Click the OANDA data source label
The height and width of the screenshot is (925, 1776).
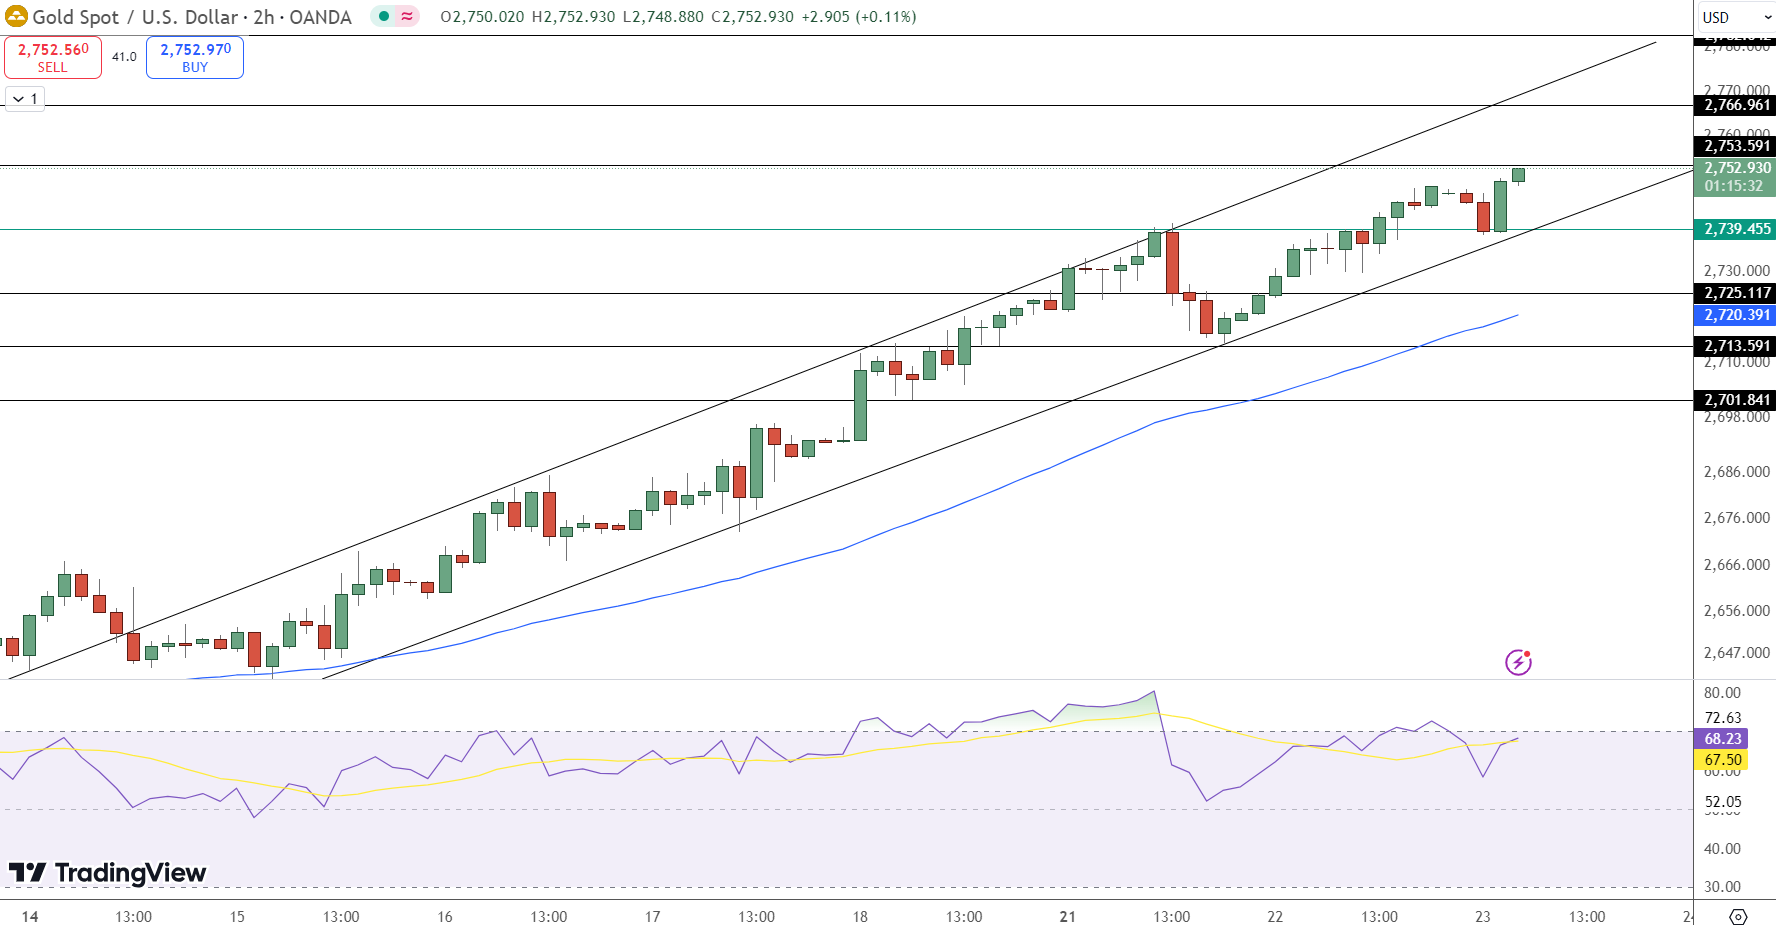[x=320, y=17]
